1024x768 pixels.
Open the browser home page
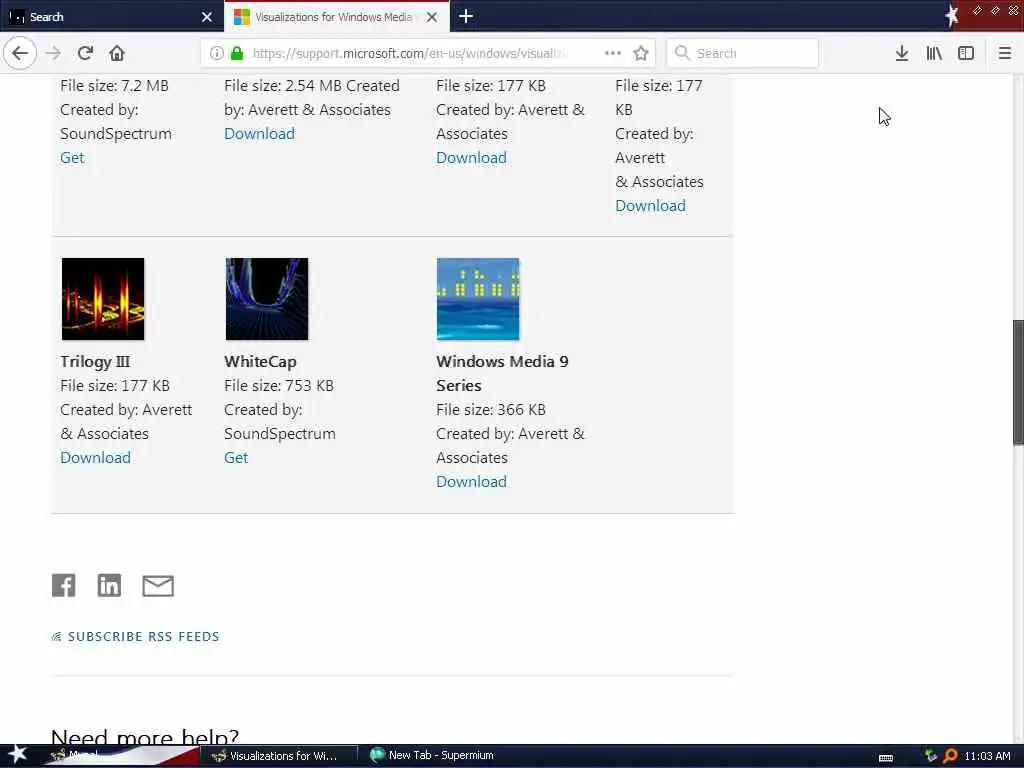click(117, 53)
